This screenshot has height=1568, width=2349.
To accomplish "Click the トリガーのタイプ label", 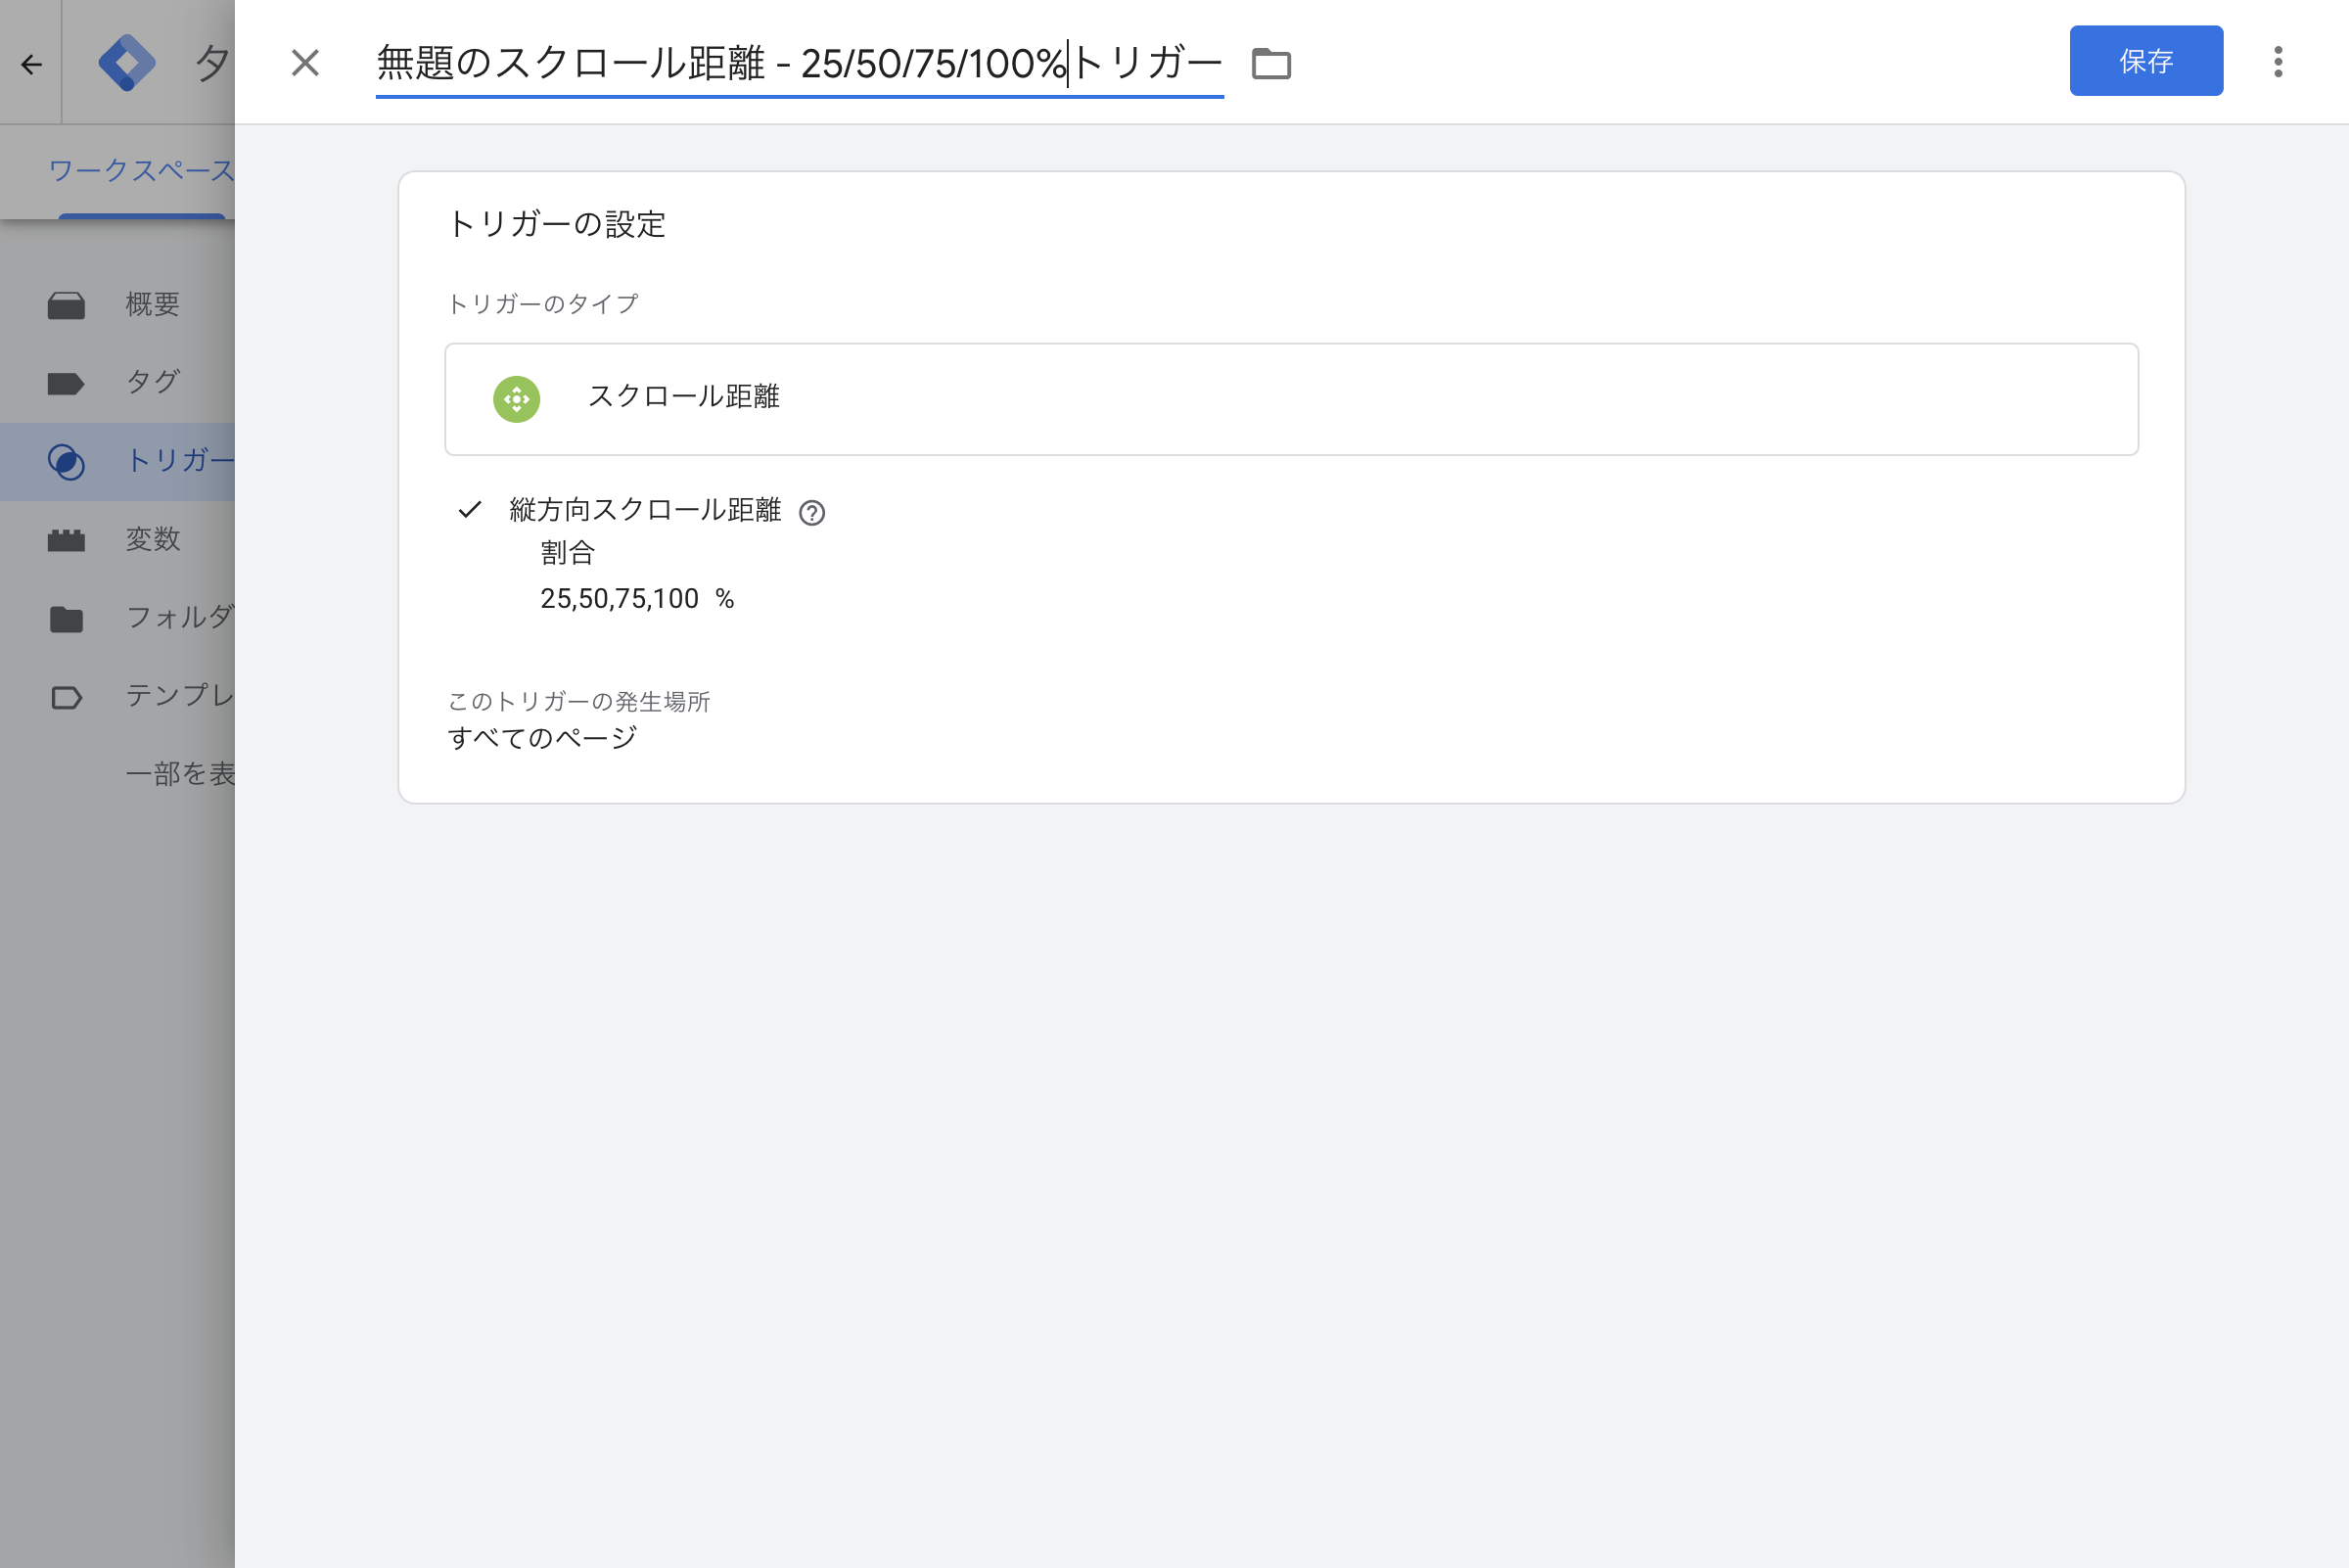I will click(542, 304).
